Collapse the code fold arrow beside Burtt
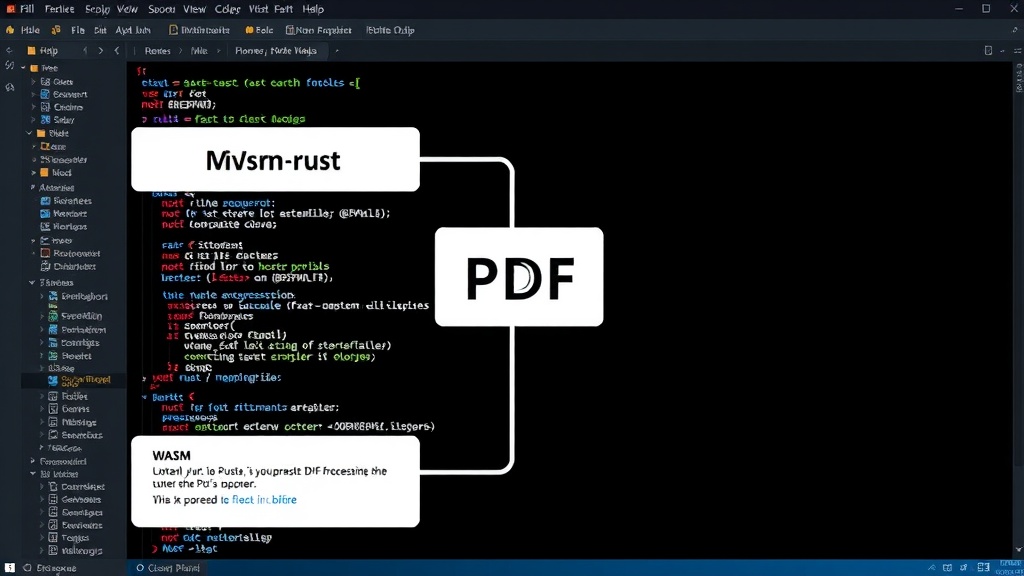This screenshot has height=576, width=1024. click(144, 397)
